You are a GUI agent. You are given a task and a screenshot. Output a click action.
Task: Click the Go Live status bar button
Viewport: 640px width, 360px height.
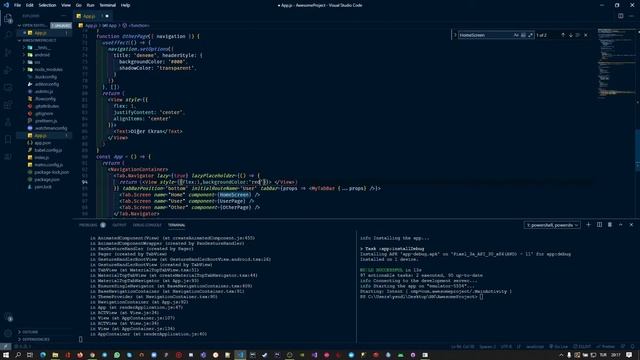click(x=559, y=347)
